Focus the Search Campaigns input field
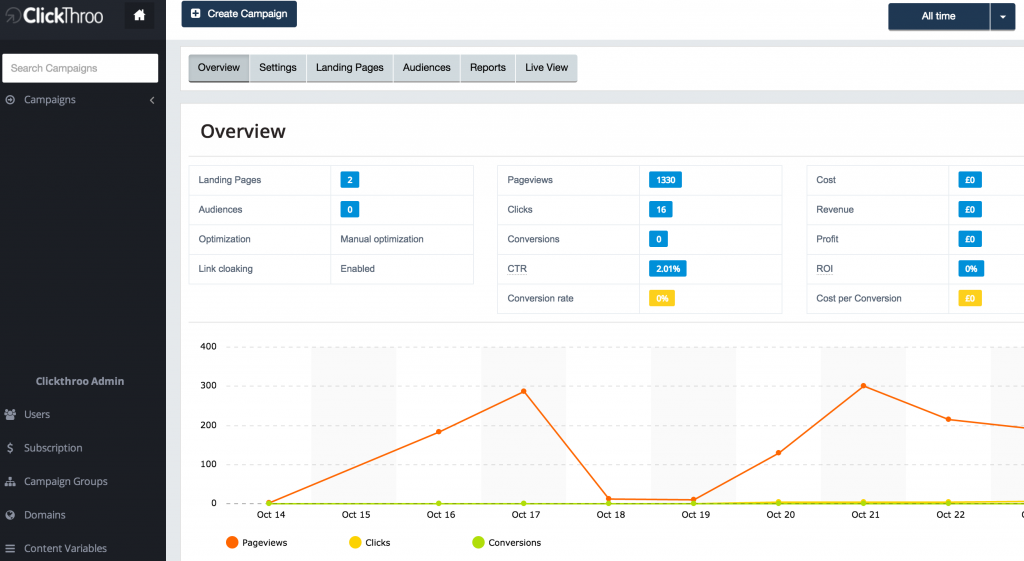This screenshot has width=1024, height=561. 80,68
